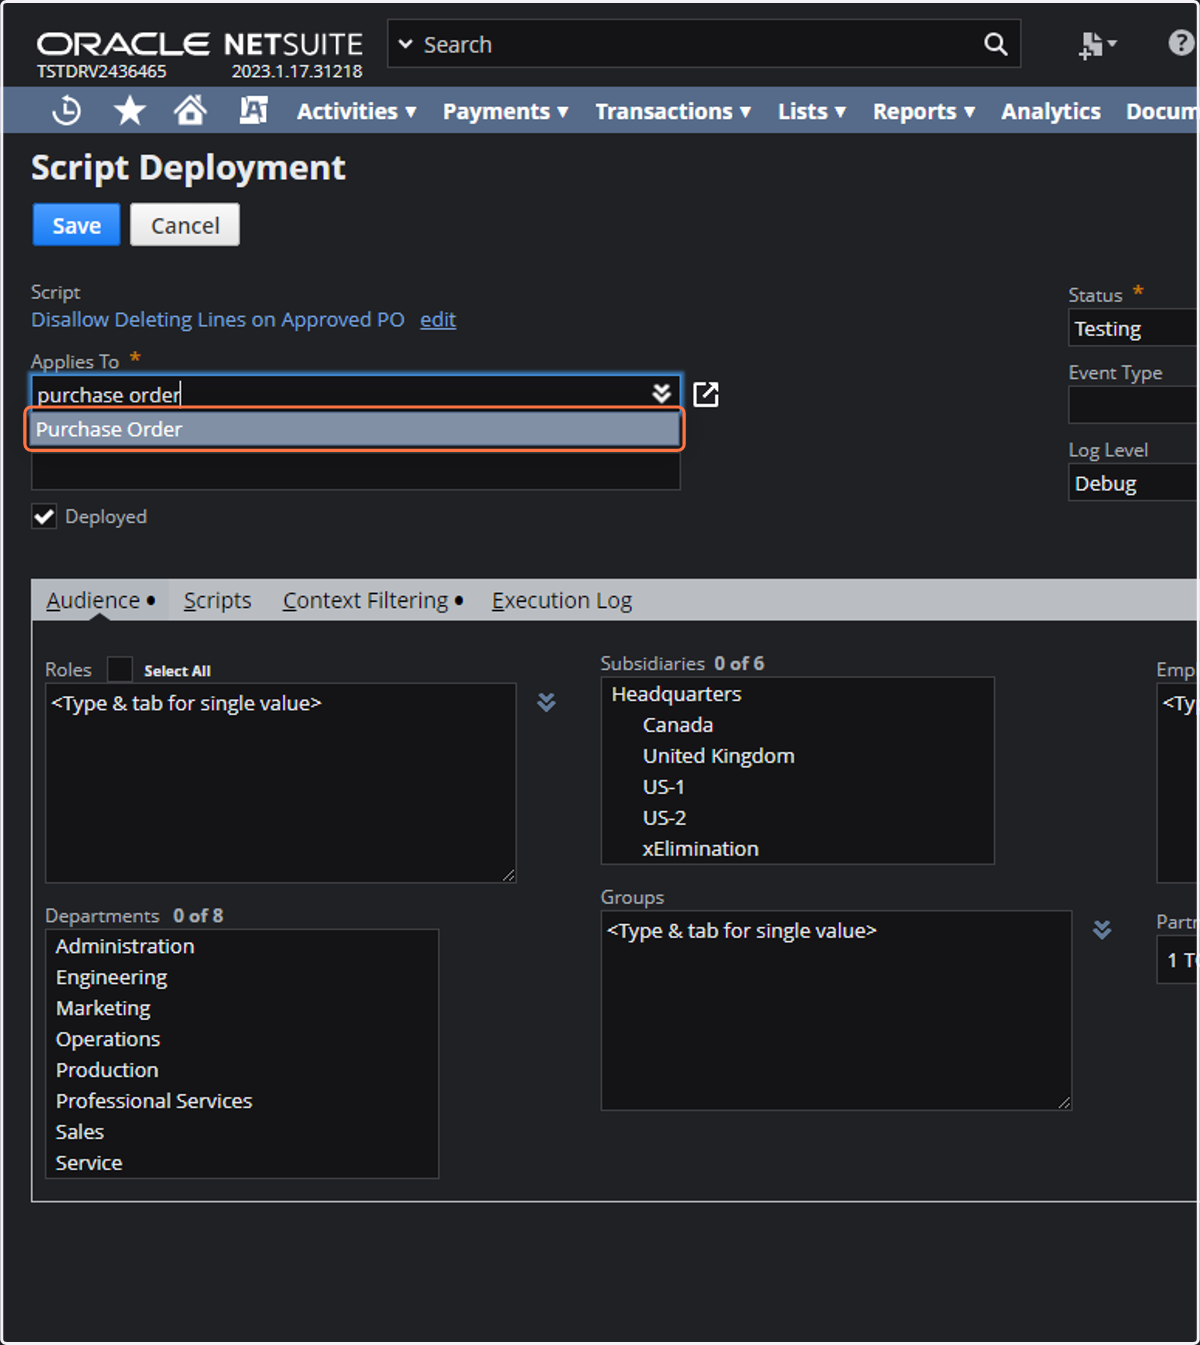This screenshot has width=1200, height=1345.
Task: Open the Setup Manager icon in navbar
Action: (253, 110)
